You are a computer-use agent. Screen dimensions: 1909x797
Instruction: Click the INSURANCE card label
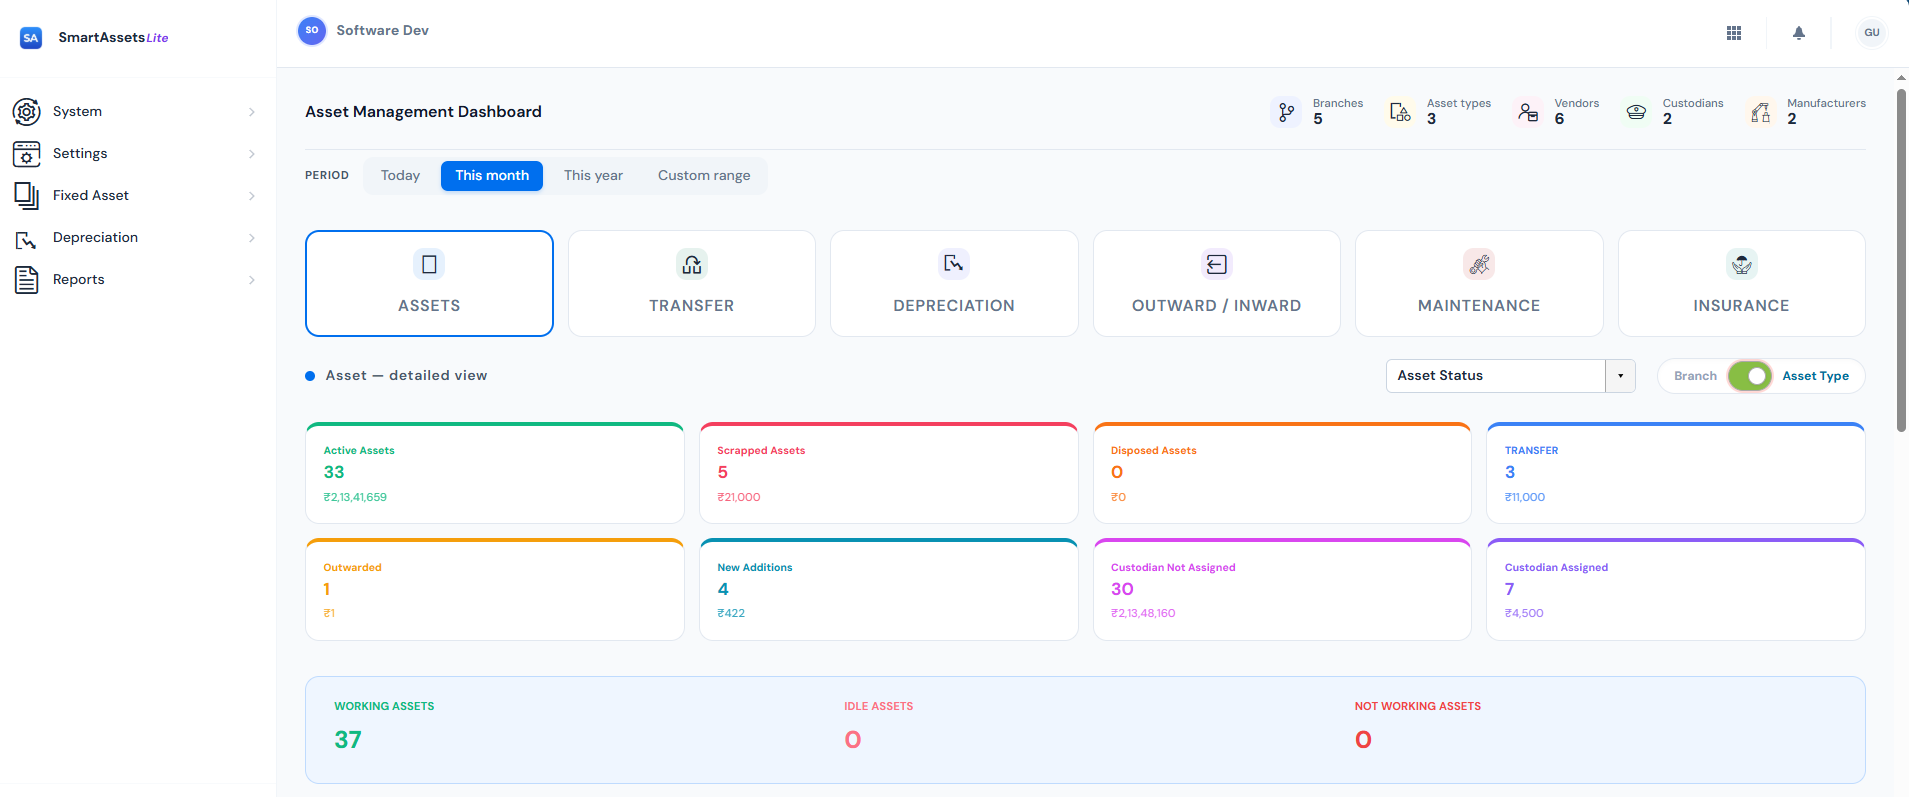click(1741, 306)
